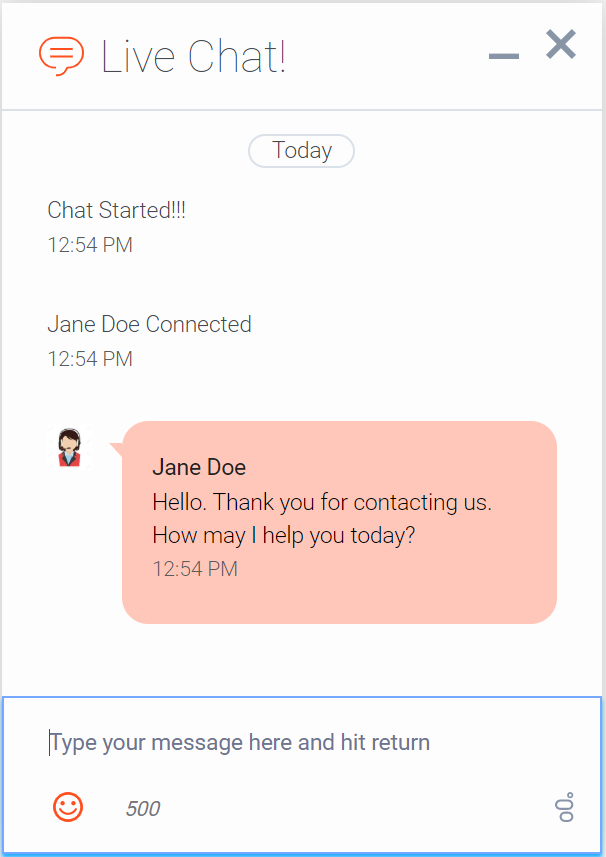Open the emoji picker smiley icon
The image size is (606, 857).
pos(68,807)
